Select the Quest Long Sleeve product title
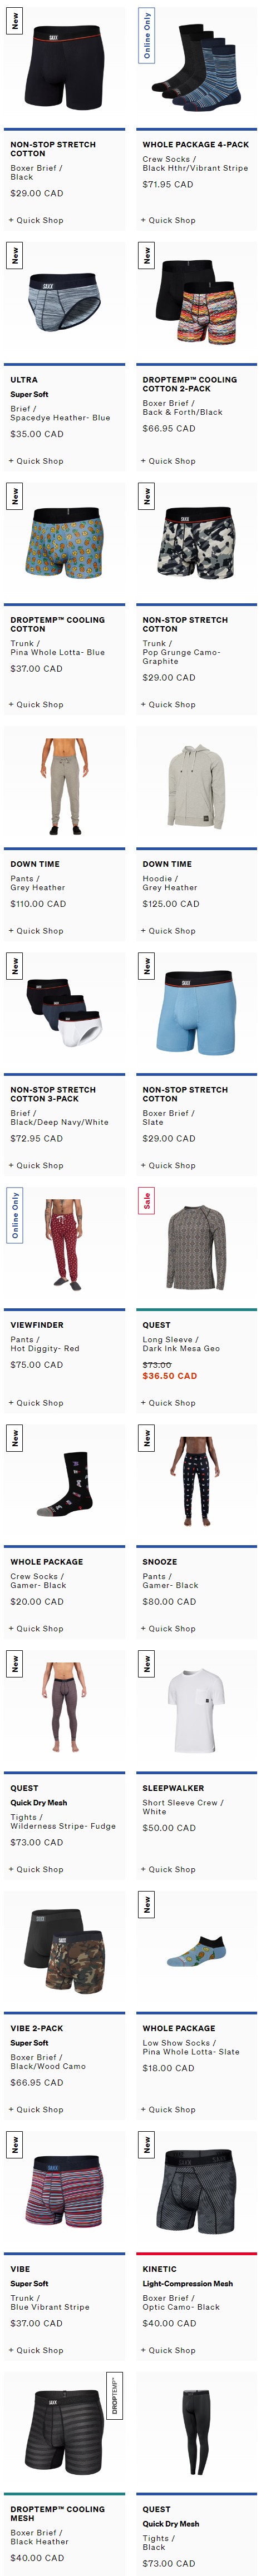Viewport: 261px width, 2576px height. click(156, 1325)
